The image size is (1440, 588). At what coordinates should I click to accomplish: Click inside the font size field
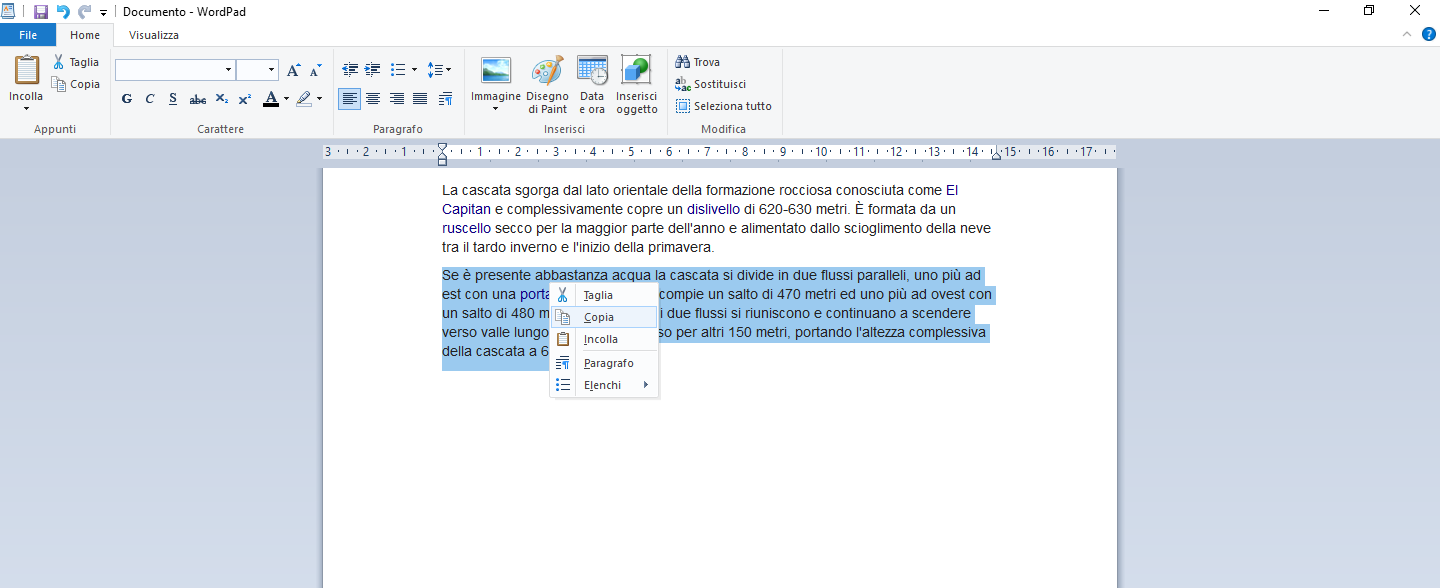(x=250, y=70)
